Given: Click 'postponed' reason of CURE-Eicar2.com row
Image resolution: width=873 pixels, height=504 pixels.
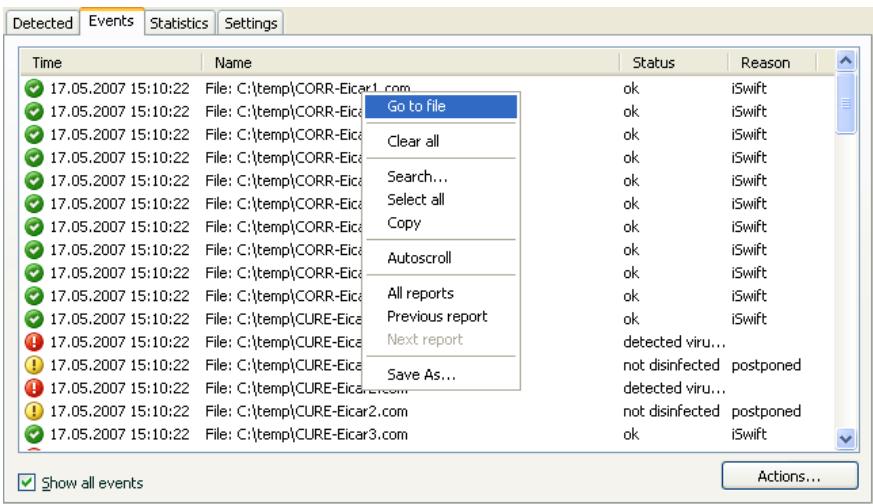Looking at the screenshot, I should 766,411.
